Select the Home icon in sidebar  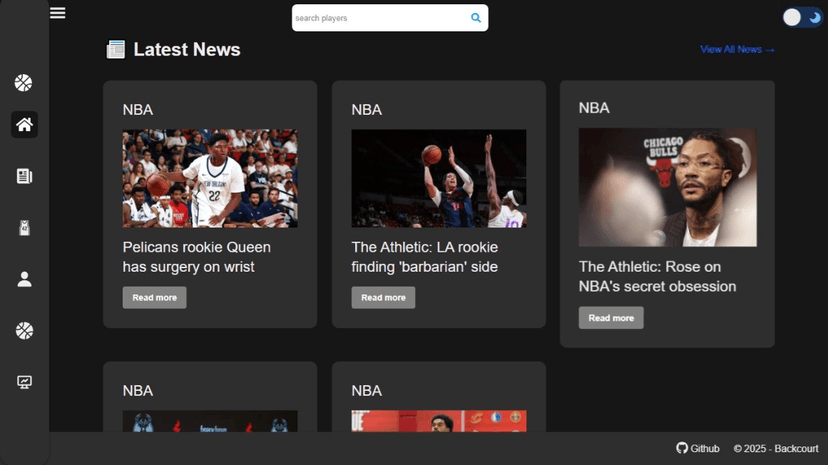[x=24, y=125]
